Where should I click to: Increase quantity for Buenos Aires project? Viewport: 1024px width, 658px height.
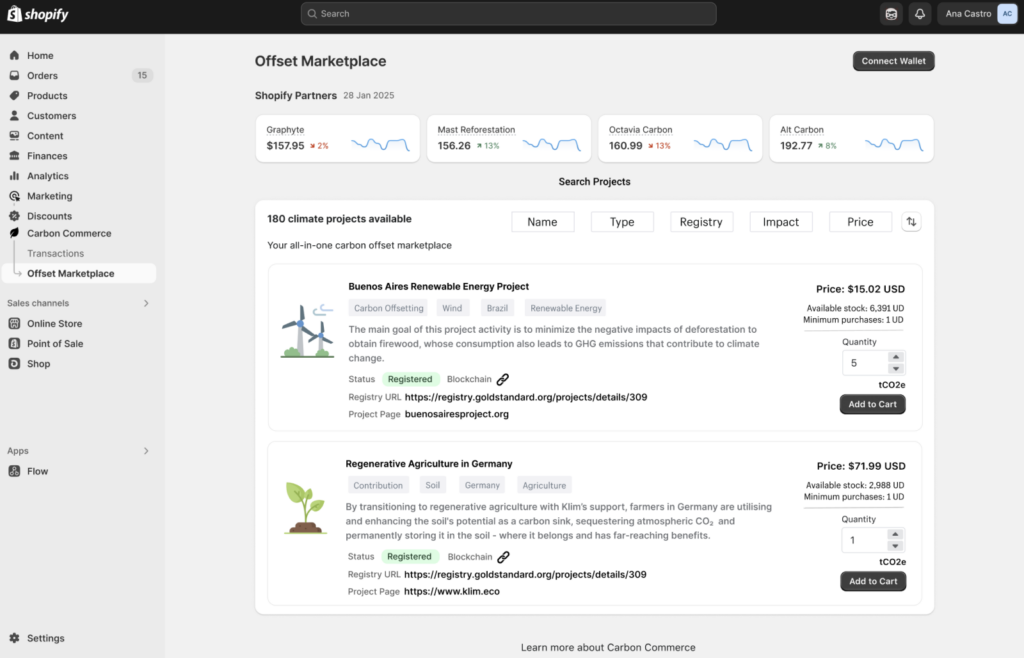[896, 357]
